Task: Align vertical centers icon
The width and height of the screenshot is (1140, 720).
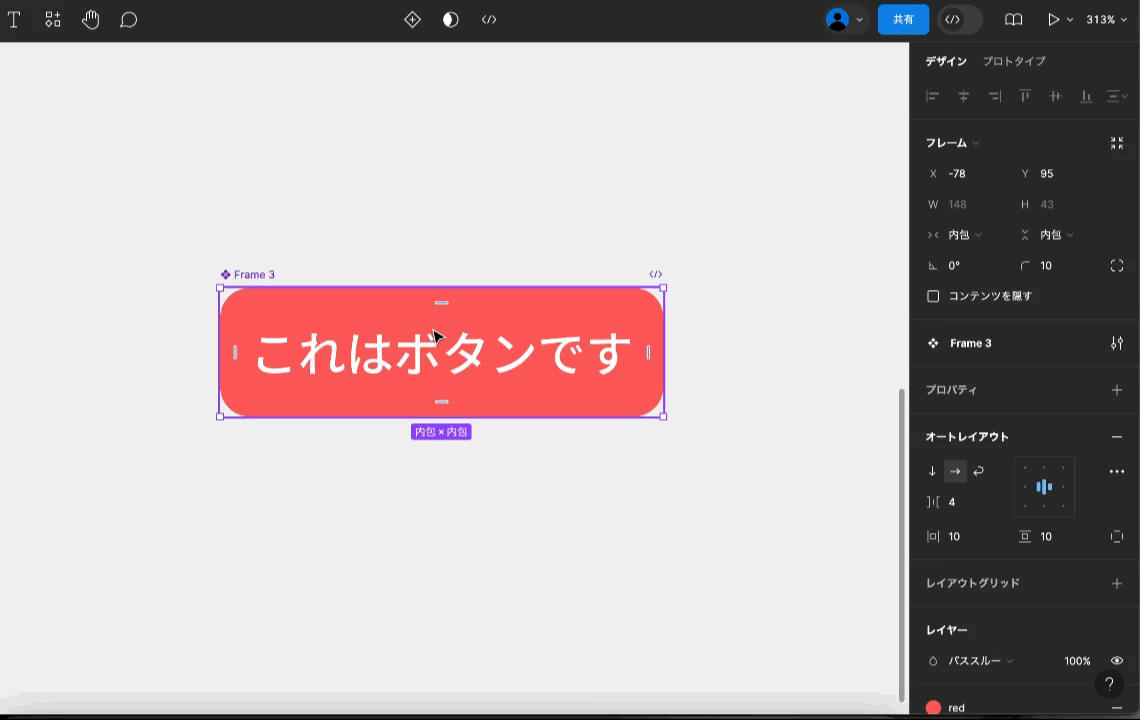Action: pos(1056,96)
